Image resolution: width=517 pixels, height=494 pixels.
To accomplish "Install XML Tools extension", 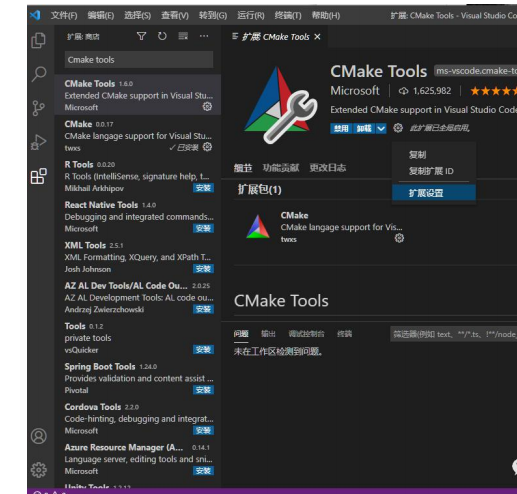I will tap(203, 269).
